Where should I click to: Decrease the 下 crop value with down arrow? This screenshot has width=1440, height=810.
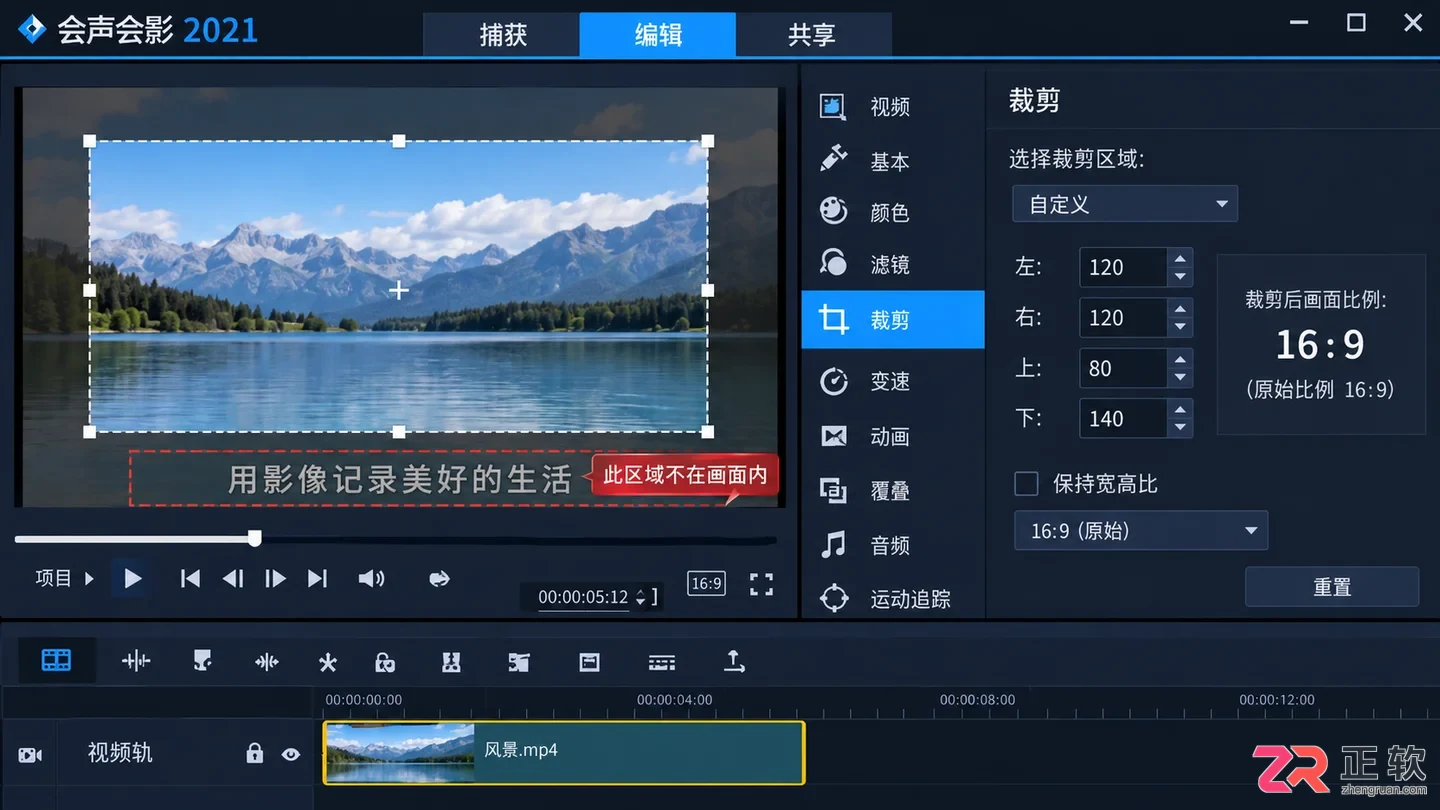pyautogui.click(x=1181, y=428)
